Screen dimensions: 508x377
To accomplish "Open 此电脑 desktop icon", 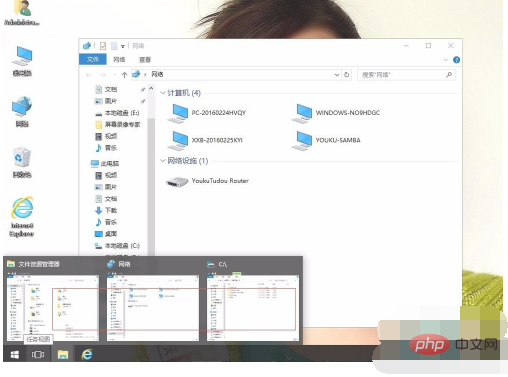I will click(22, 62).
